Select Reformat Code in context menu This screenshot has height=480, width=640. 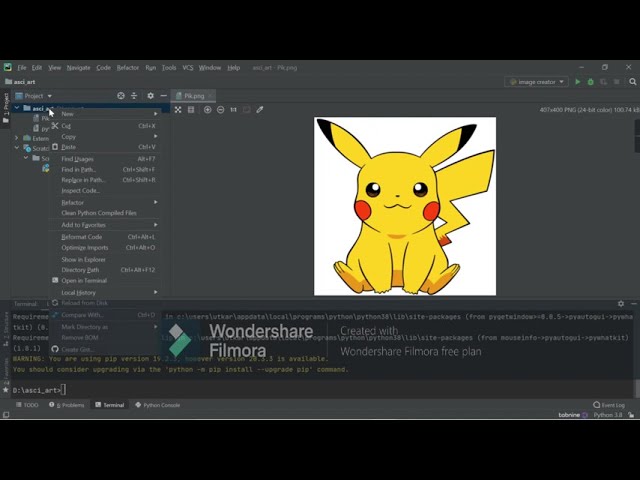coord(104,237)
